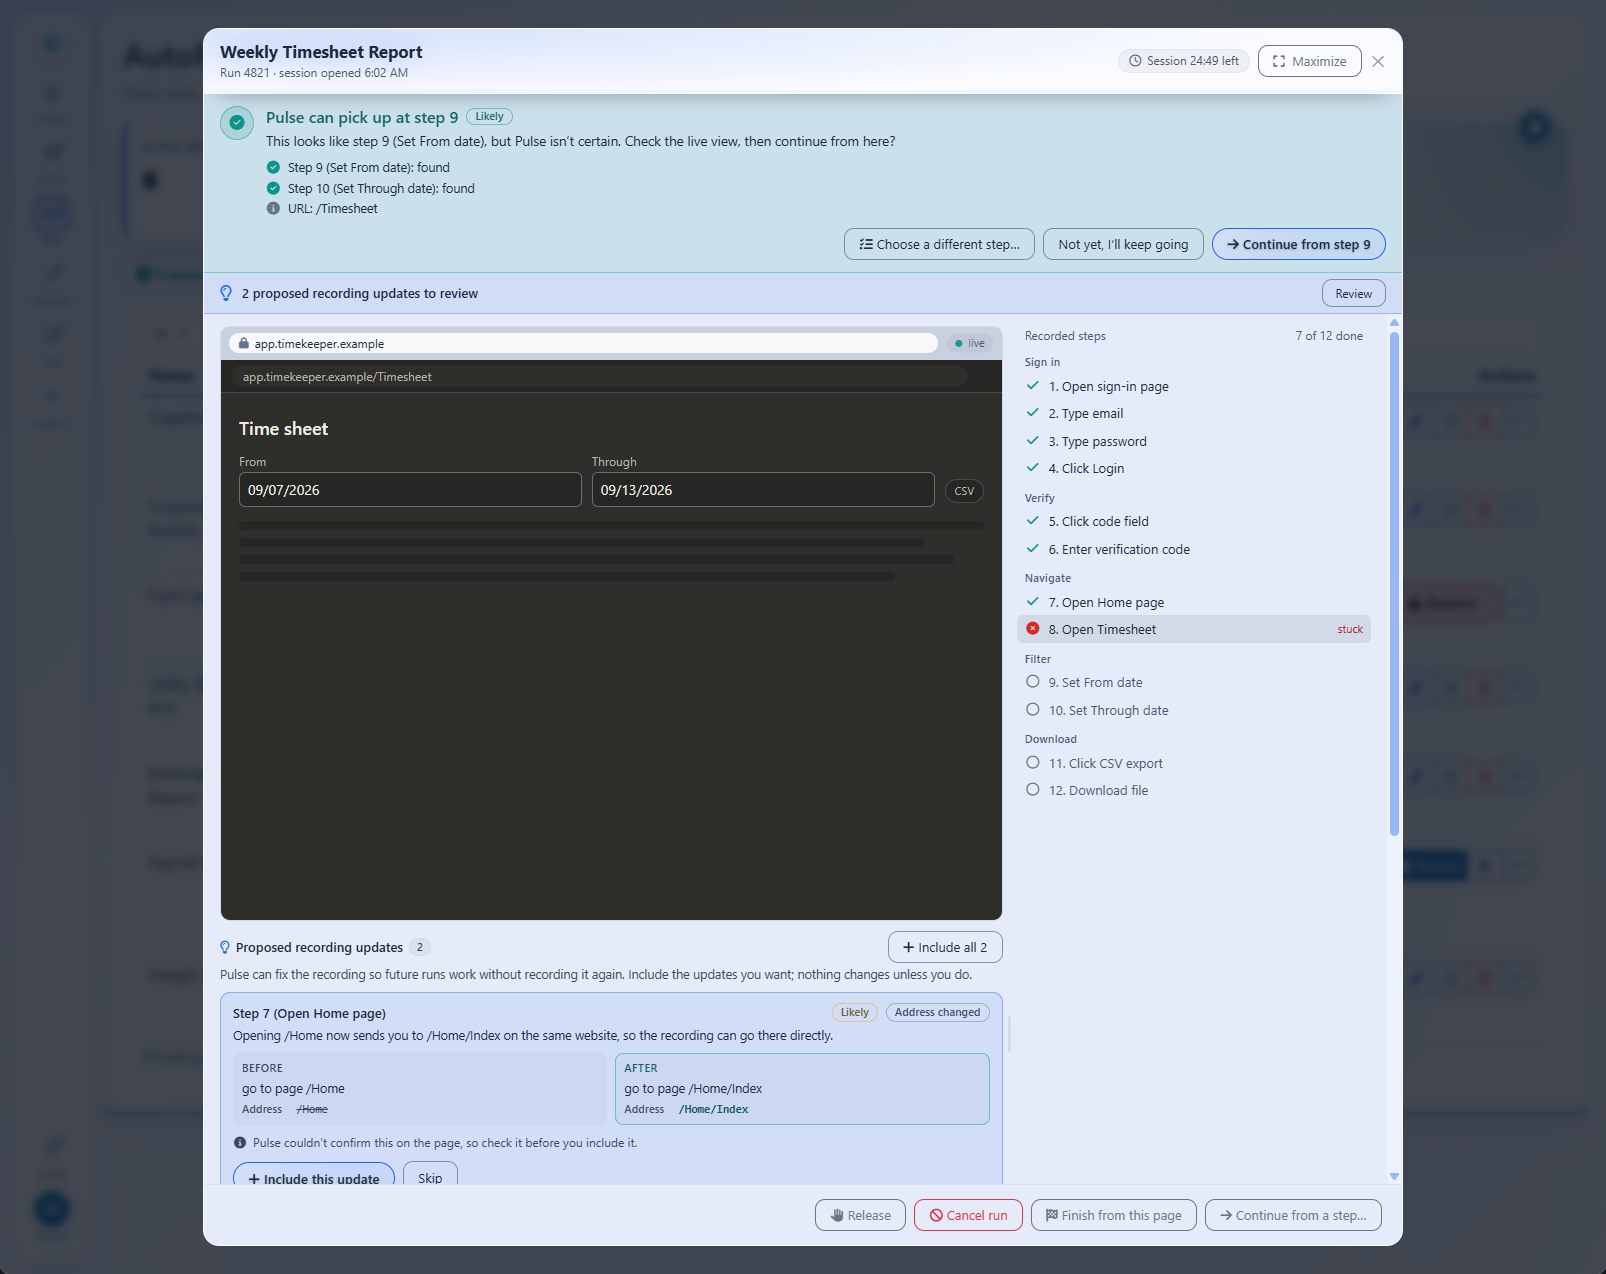Image resolution: width=1606 pixels, height=1274 pixels.
Task: Click Not yet, I'll keep going
Action: [1123, 244]
